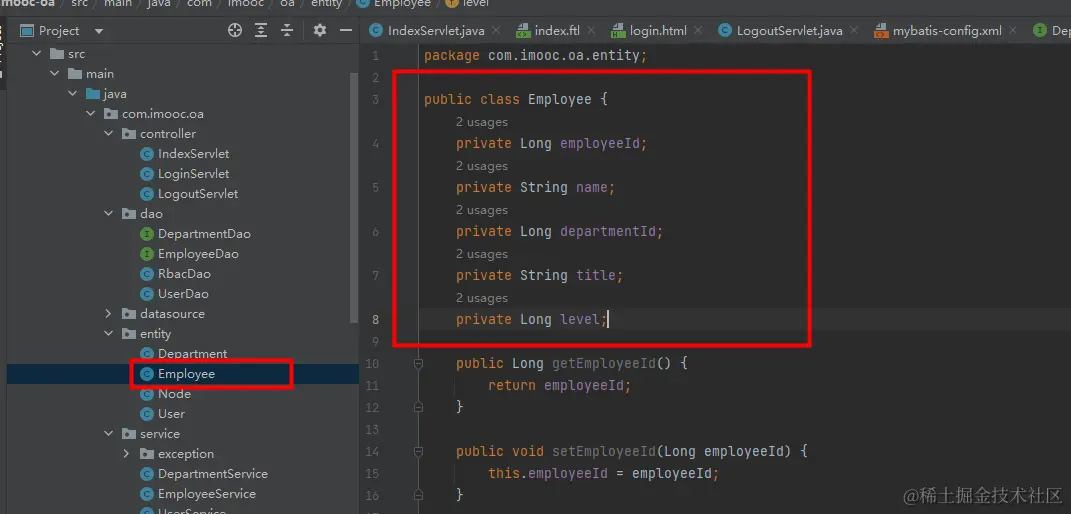Collapse the controller package
Image resolution: width=1071 pixels, height=514 pixels.
[108, 134]
